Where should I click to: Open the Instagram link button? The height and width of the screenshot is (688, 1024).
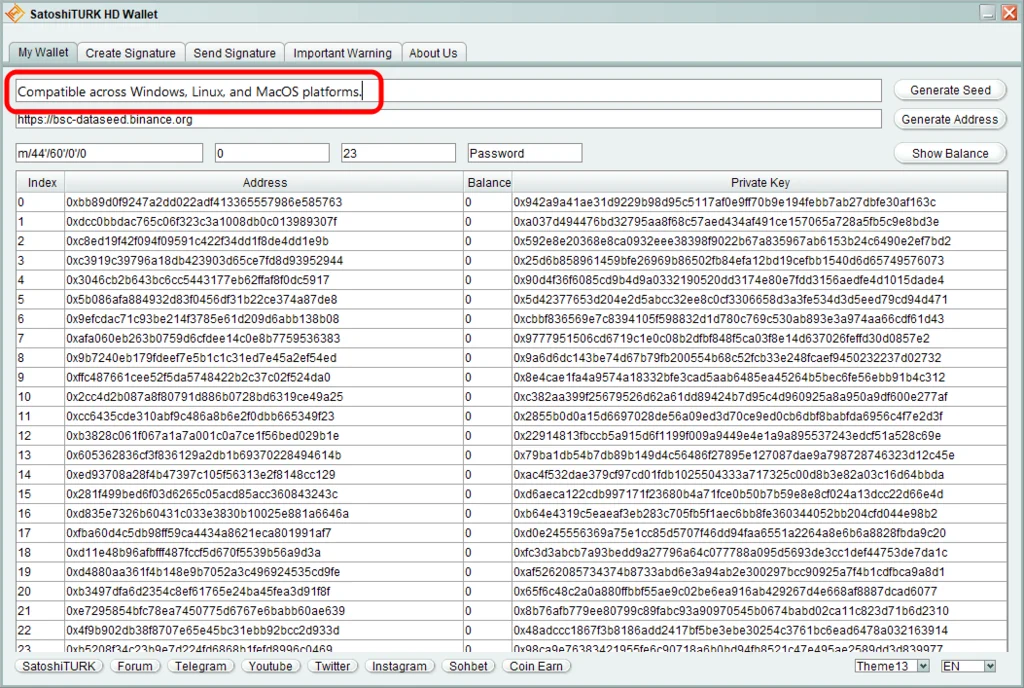pos(399,666)
